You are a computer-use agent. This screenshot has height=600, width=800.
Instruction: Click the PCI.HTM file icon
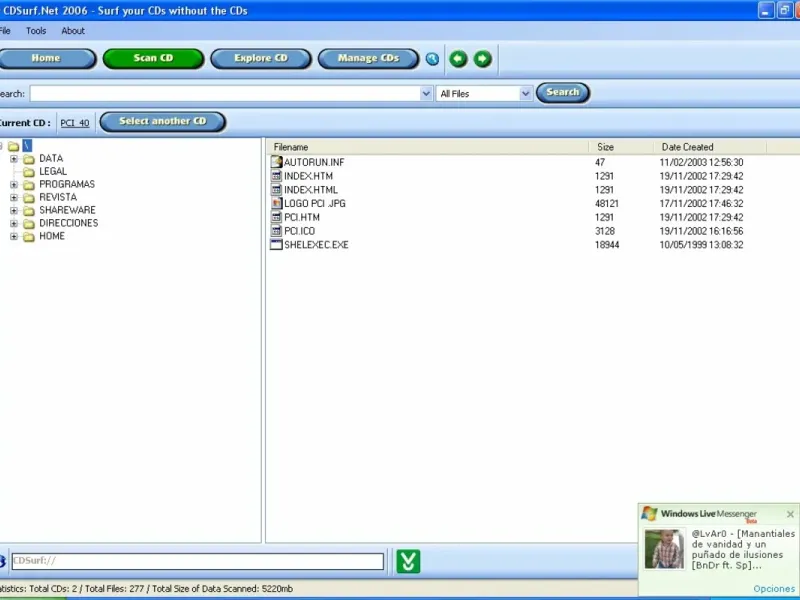coord(276,217)
